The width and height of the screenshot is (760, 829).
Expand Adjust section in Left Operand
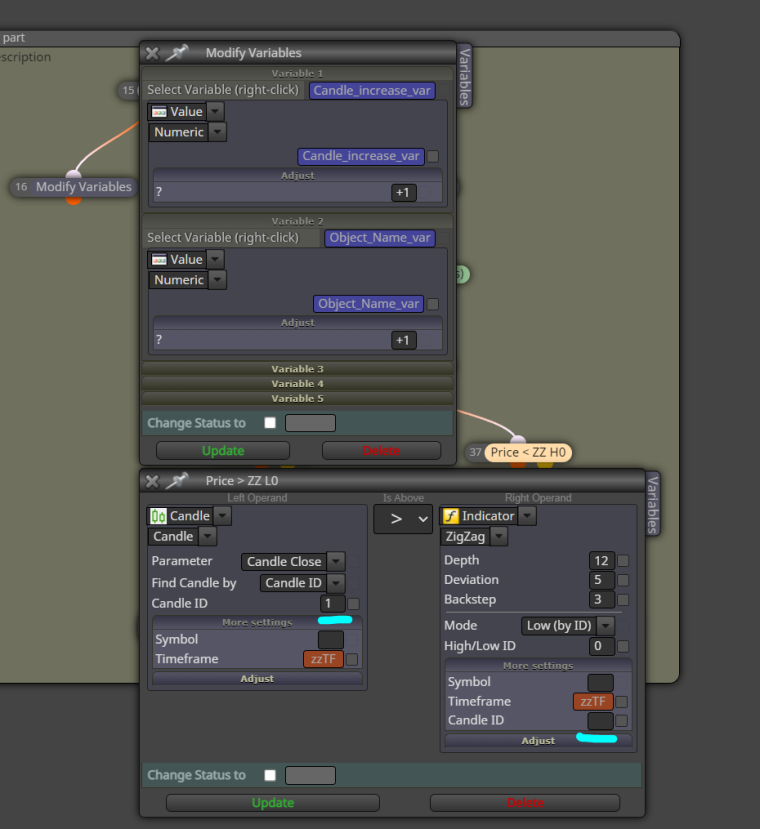(257, 678)
